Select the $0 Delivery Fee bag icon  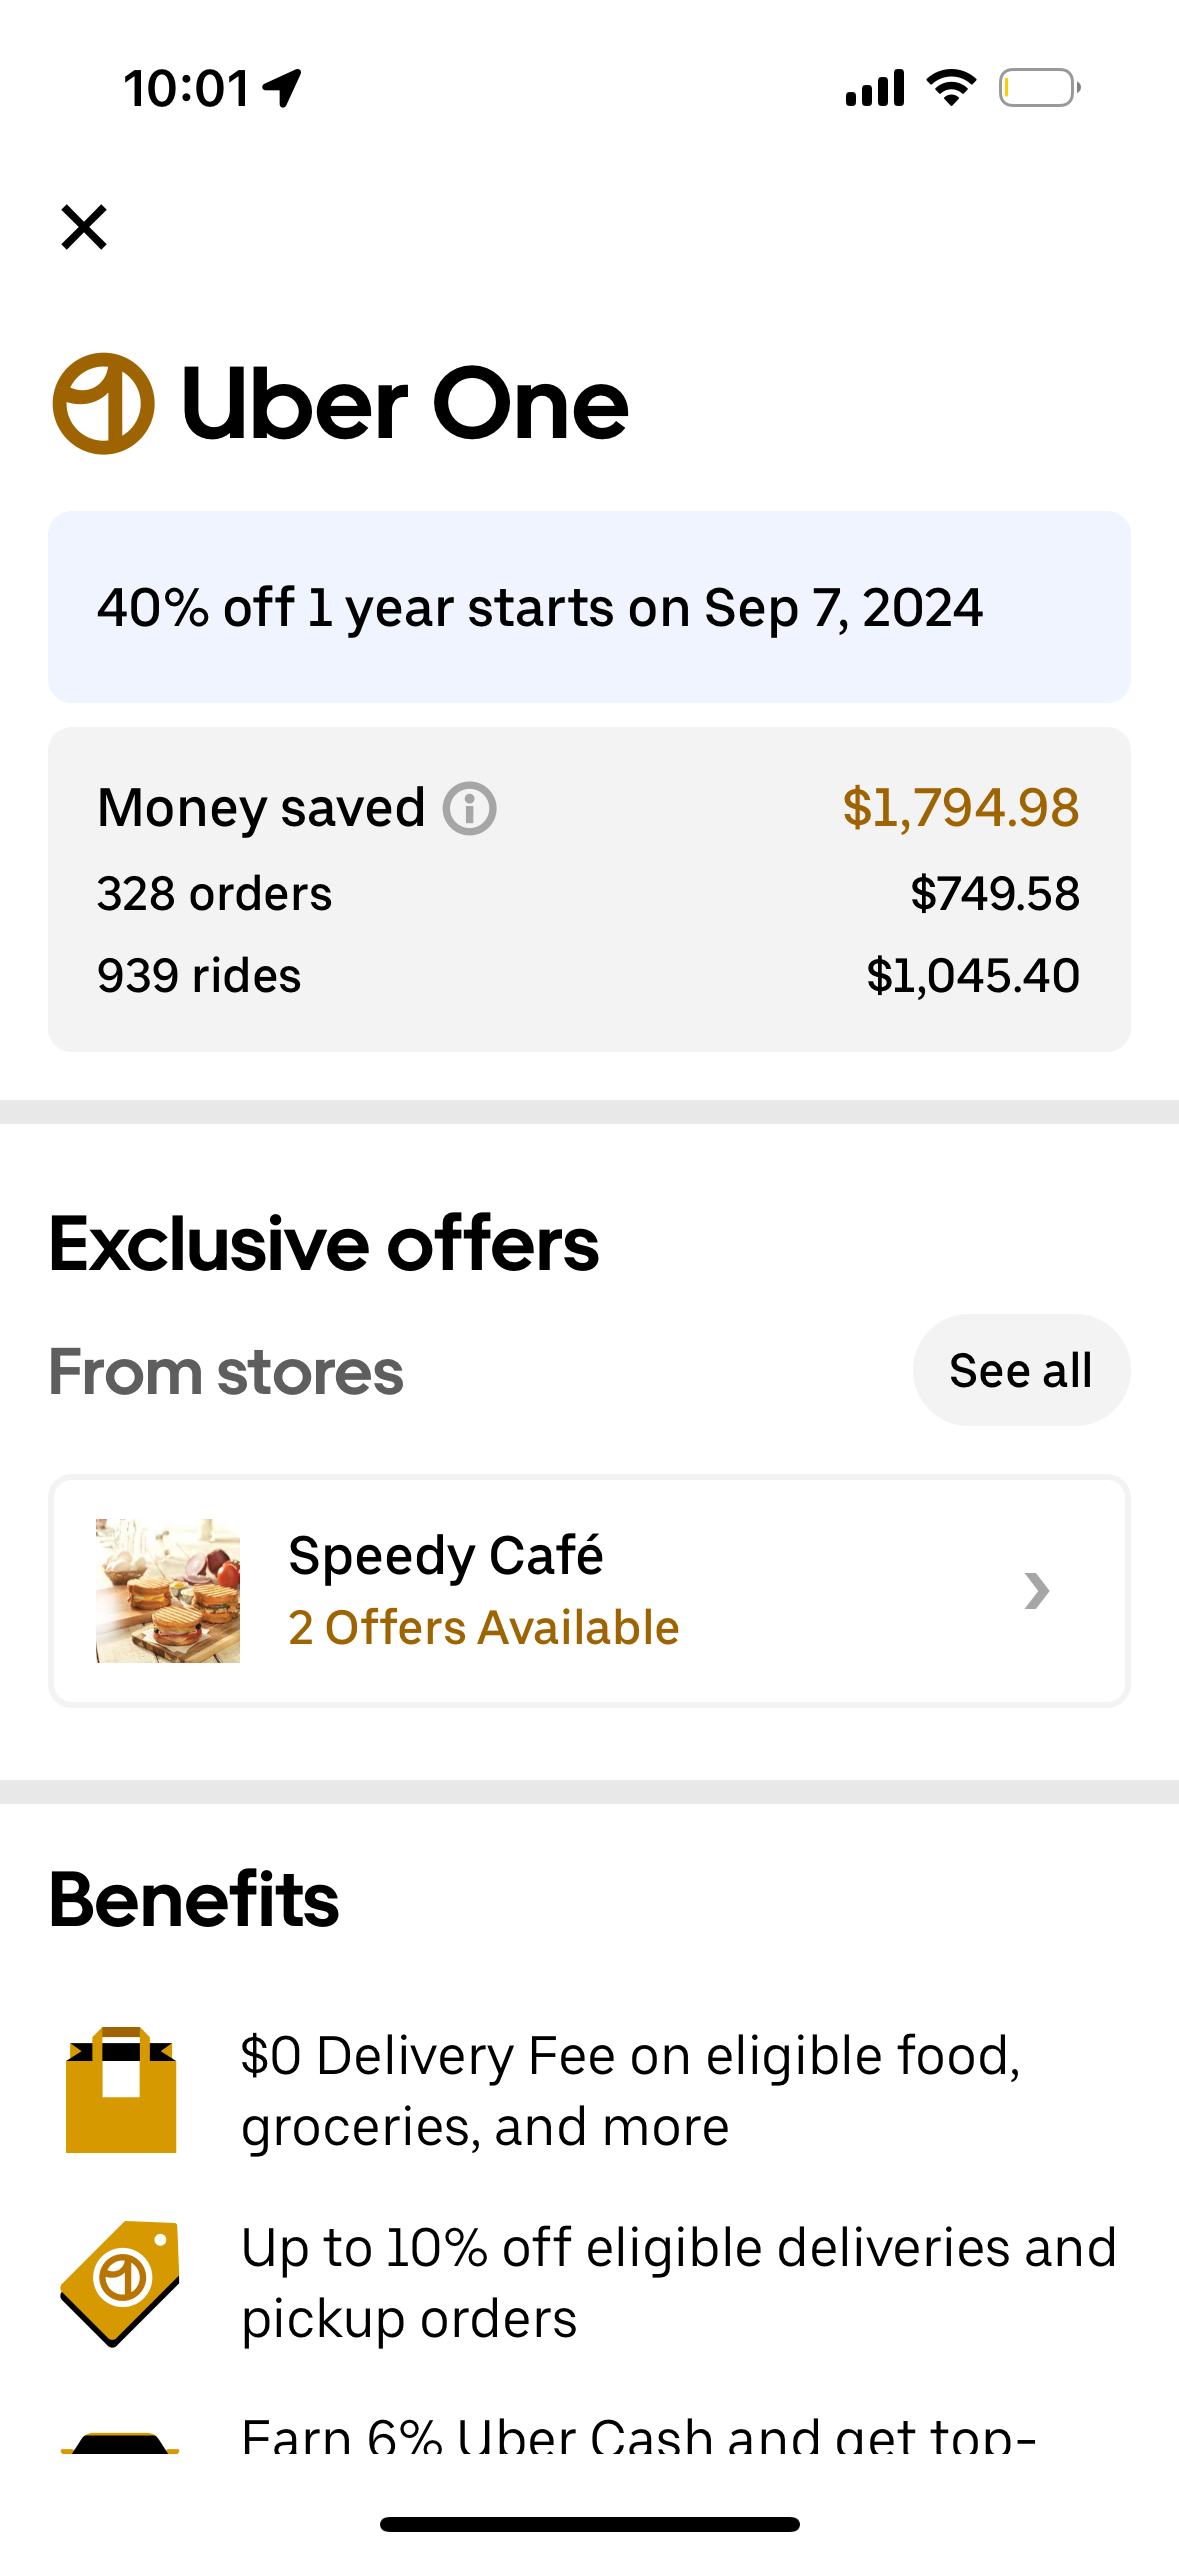pyautogui.click(x=120, y=2090)
